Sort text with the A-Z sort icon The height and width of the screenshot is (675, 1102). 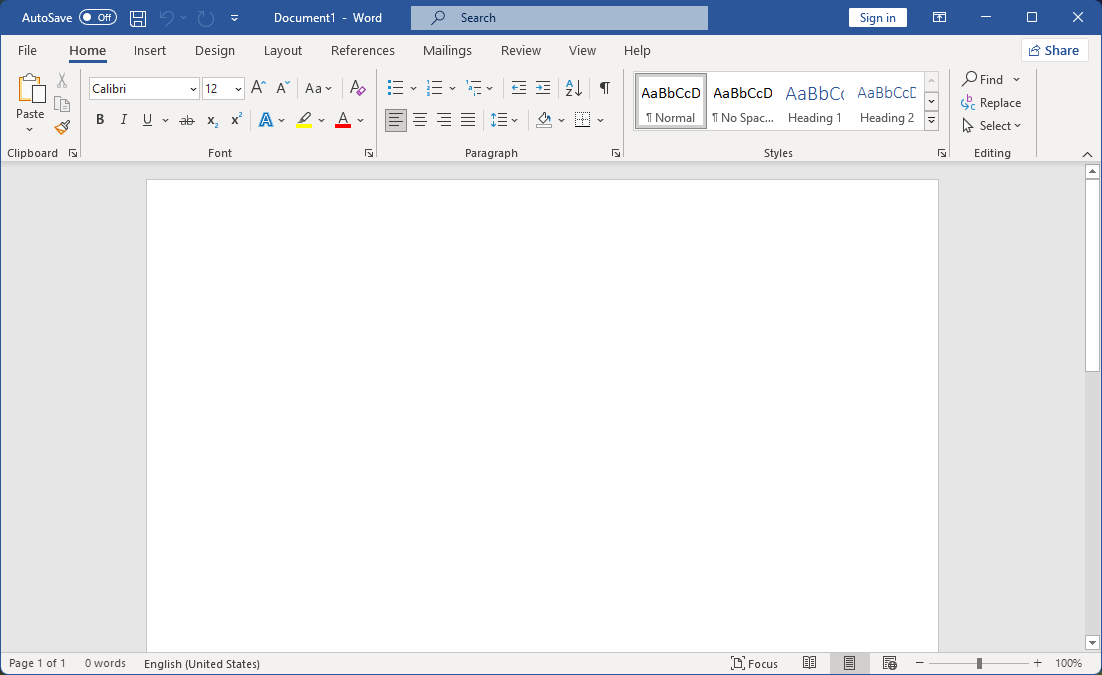click(573, 88)
